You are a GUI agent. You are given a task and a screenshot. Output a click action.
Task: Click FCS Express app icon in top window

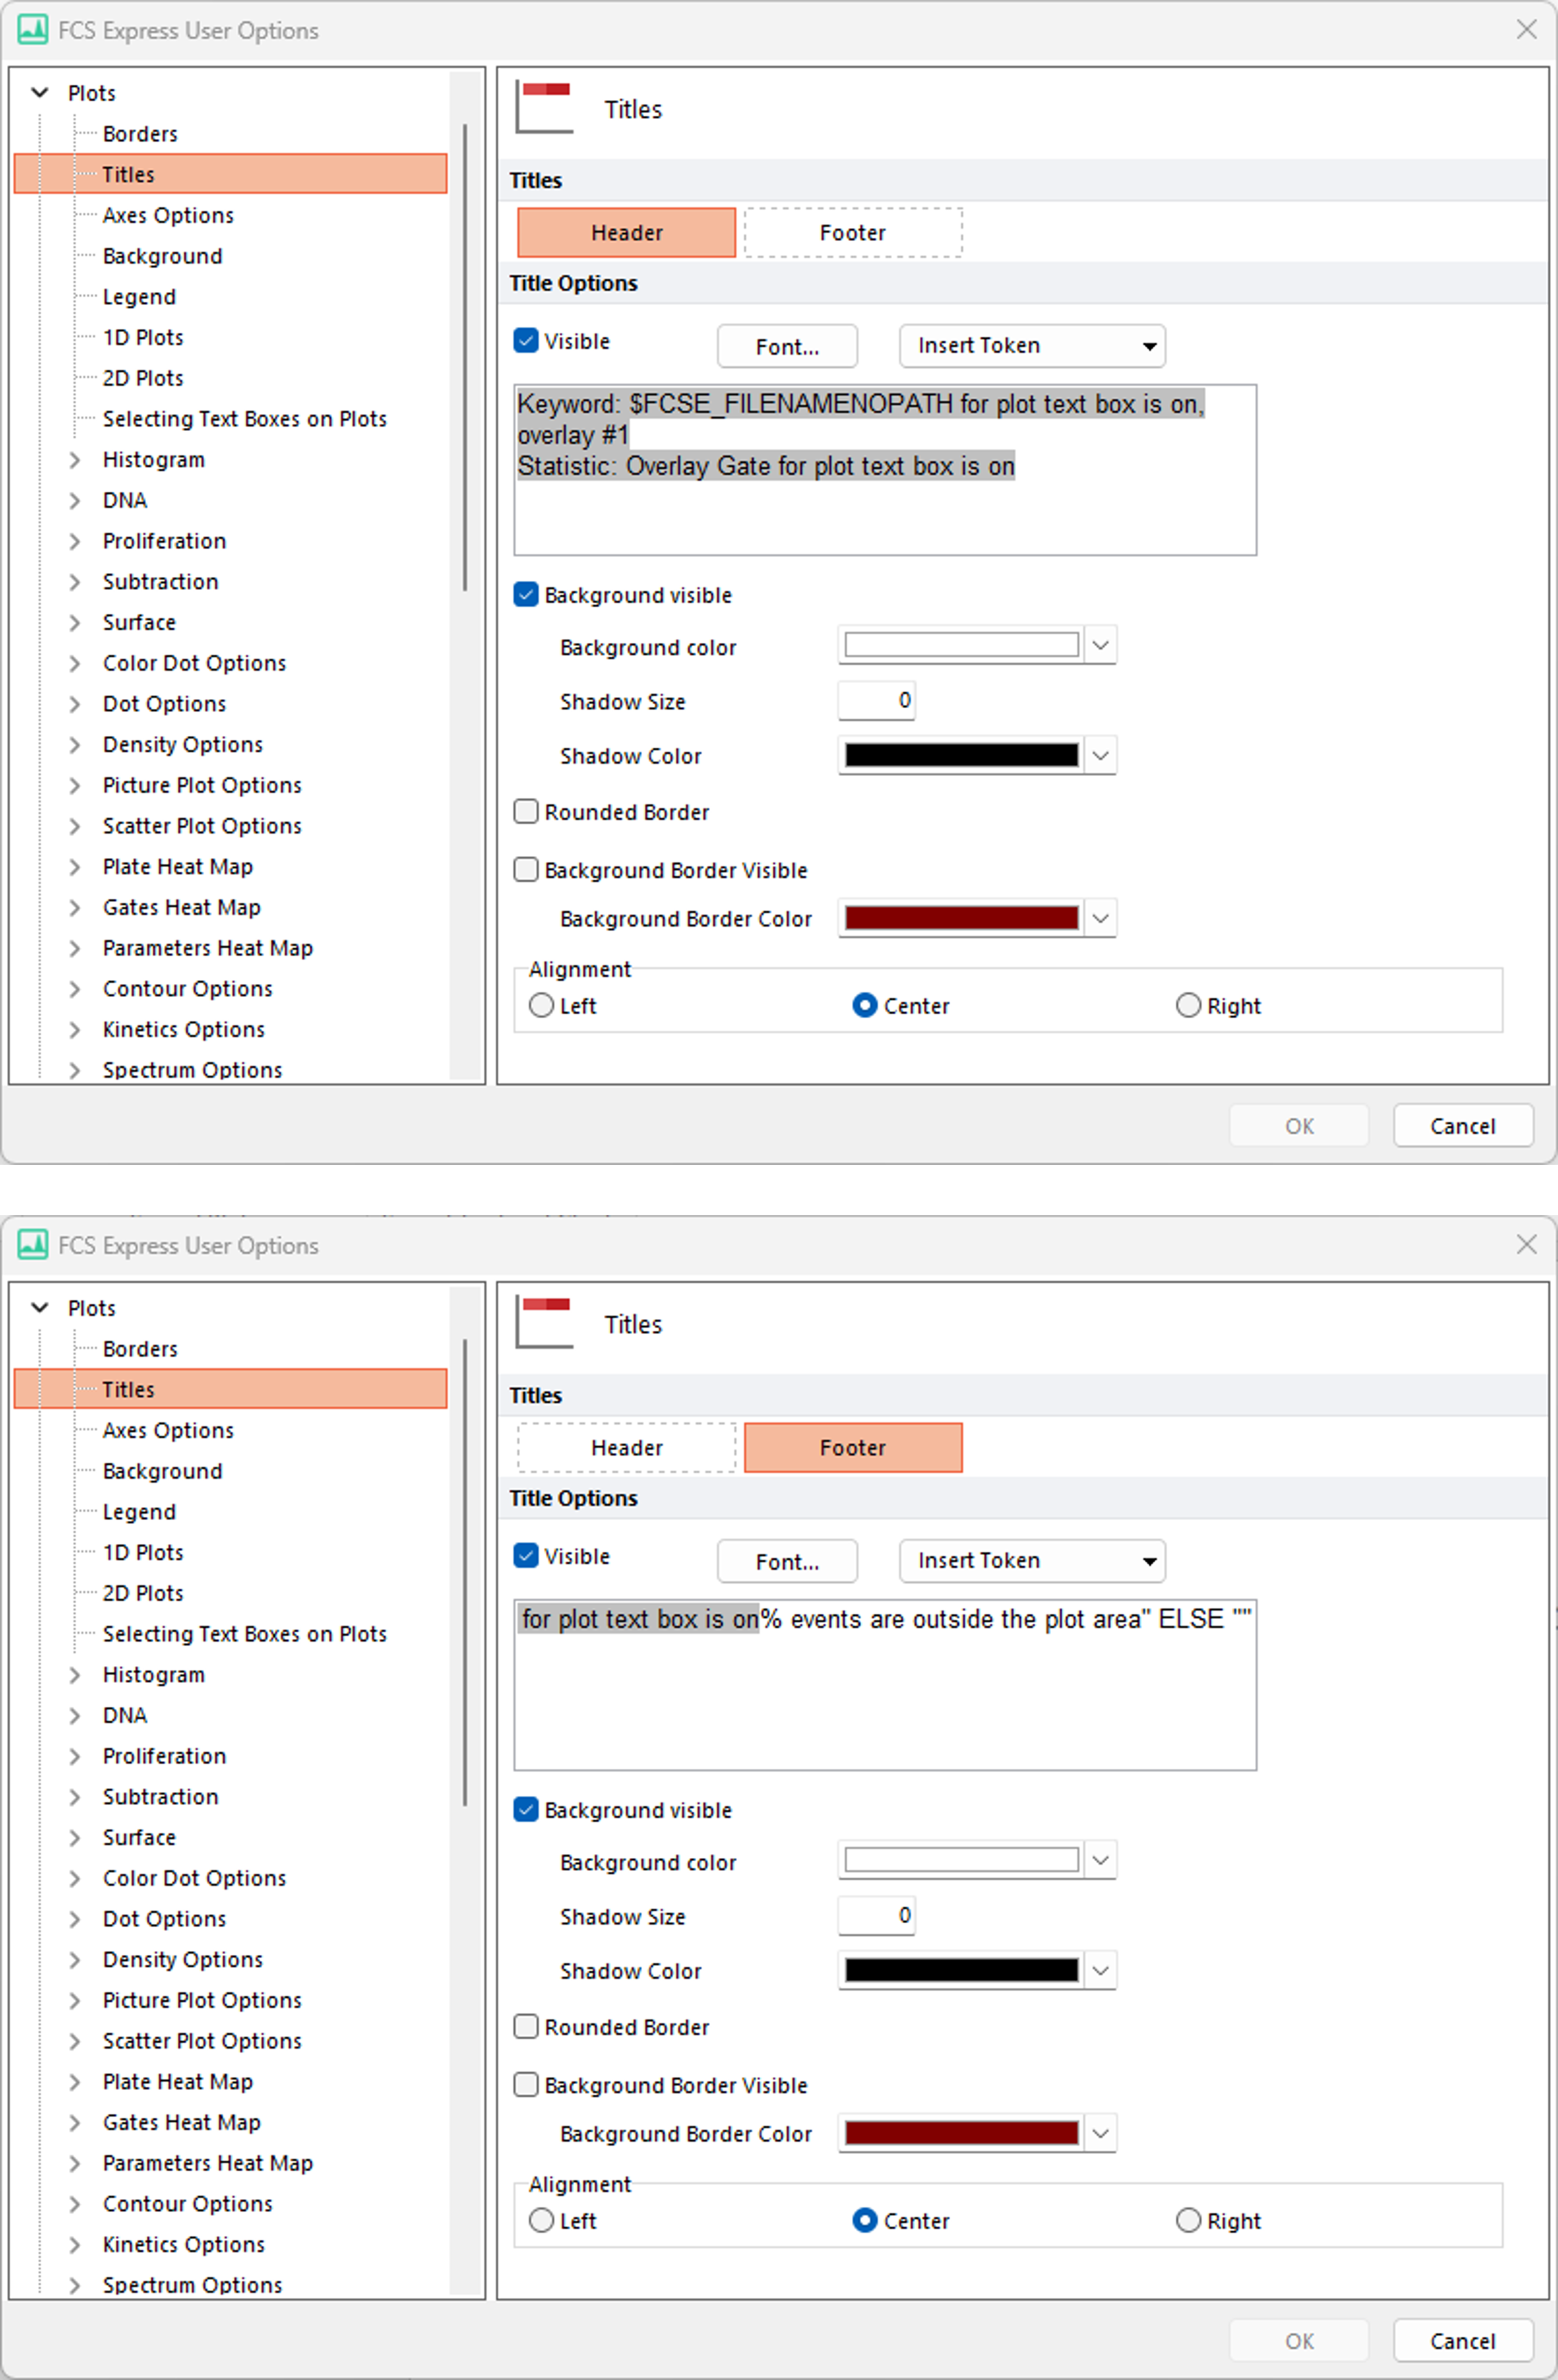(33, 30)
